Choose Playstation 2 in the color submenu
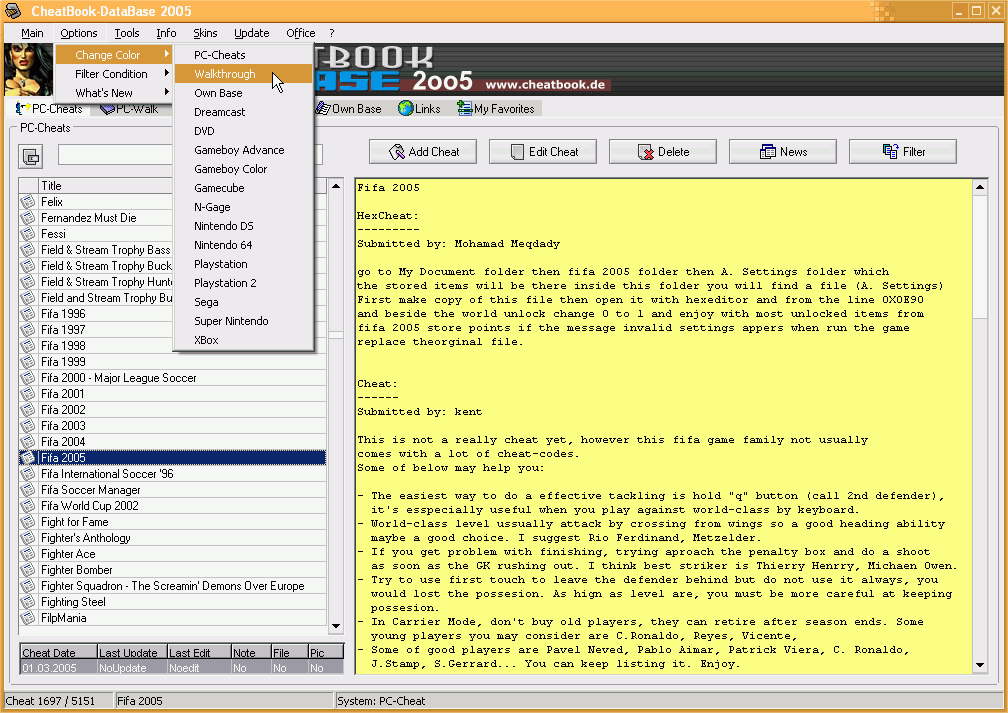This screenshot has height=713, width=1008. pos(225,283)
